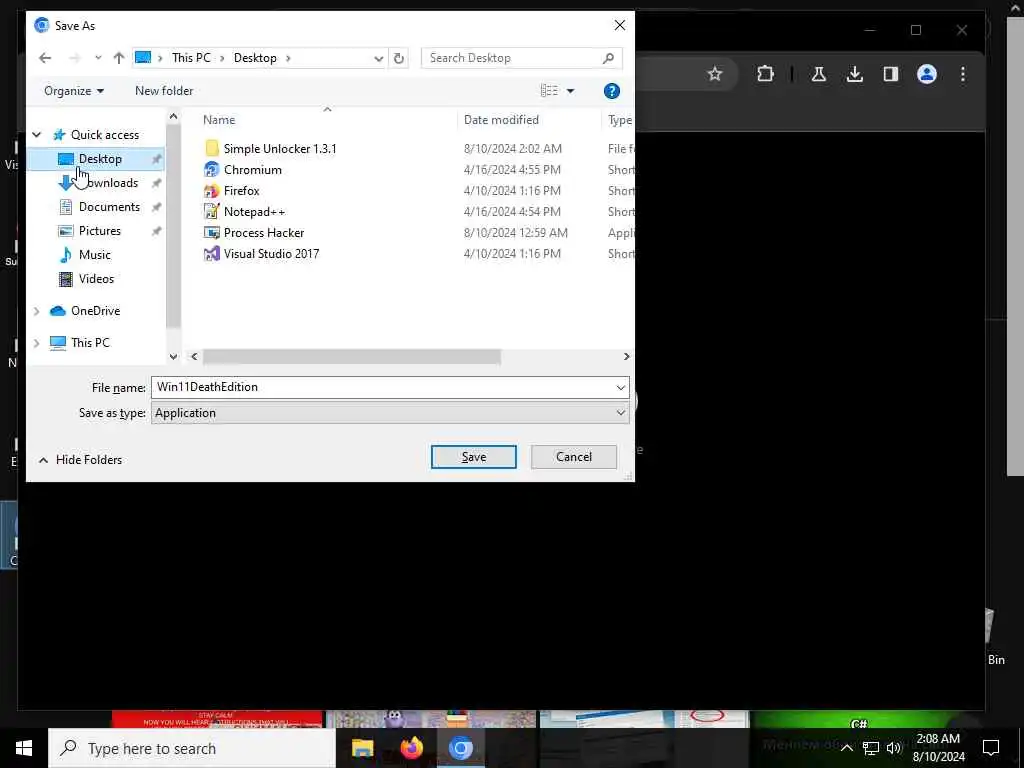The width and height of the screenshot is (1024, 768).
Task: Open clock showing 2:08 AM
Action: pyautogui.click(x=938, y=748)
